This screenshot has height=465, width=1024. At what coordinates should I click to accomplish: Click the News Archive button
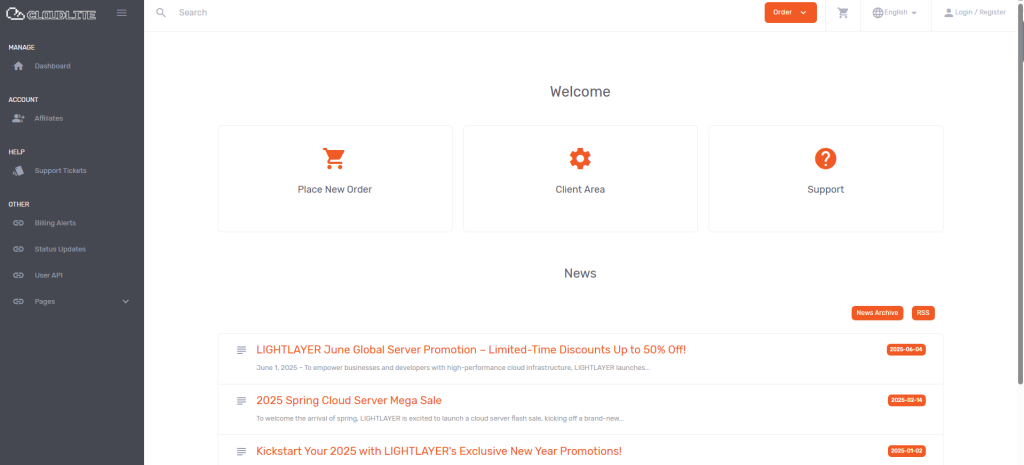877,313
